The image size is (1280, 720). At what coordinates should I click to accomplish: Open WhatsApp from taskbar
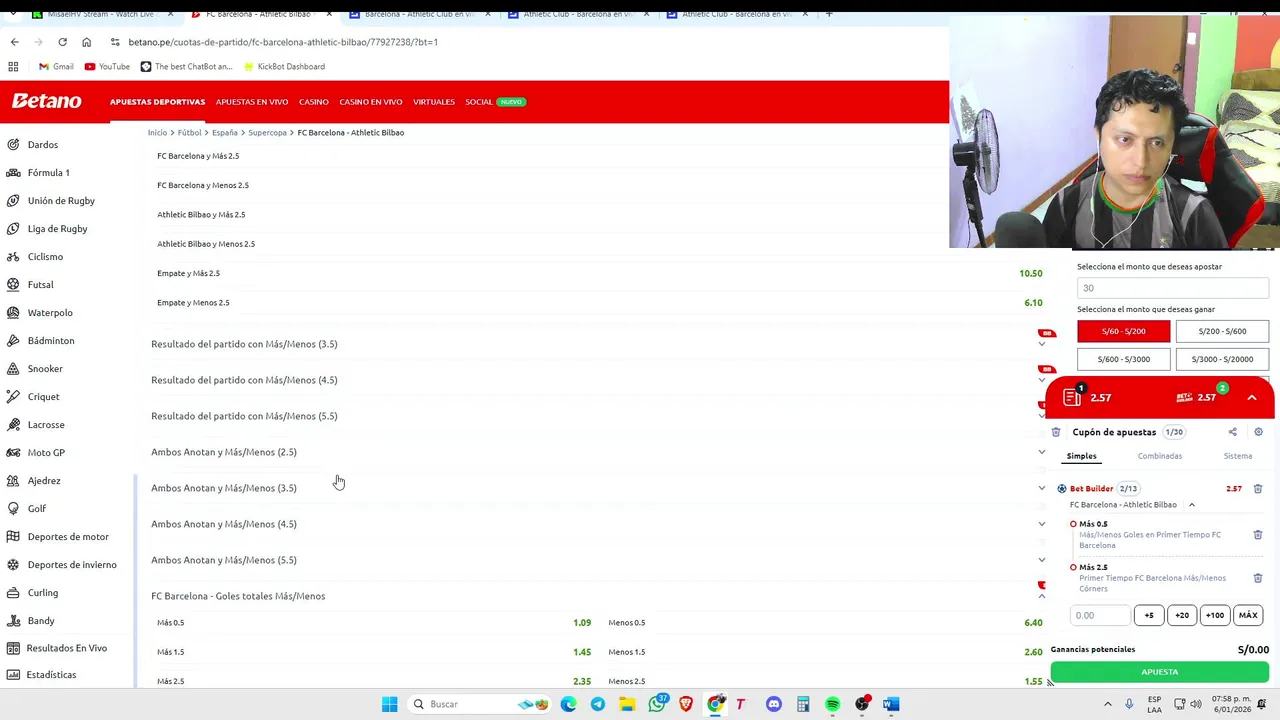(x=657, y=704)
